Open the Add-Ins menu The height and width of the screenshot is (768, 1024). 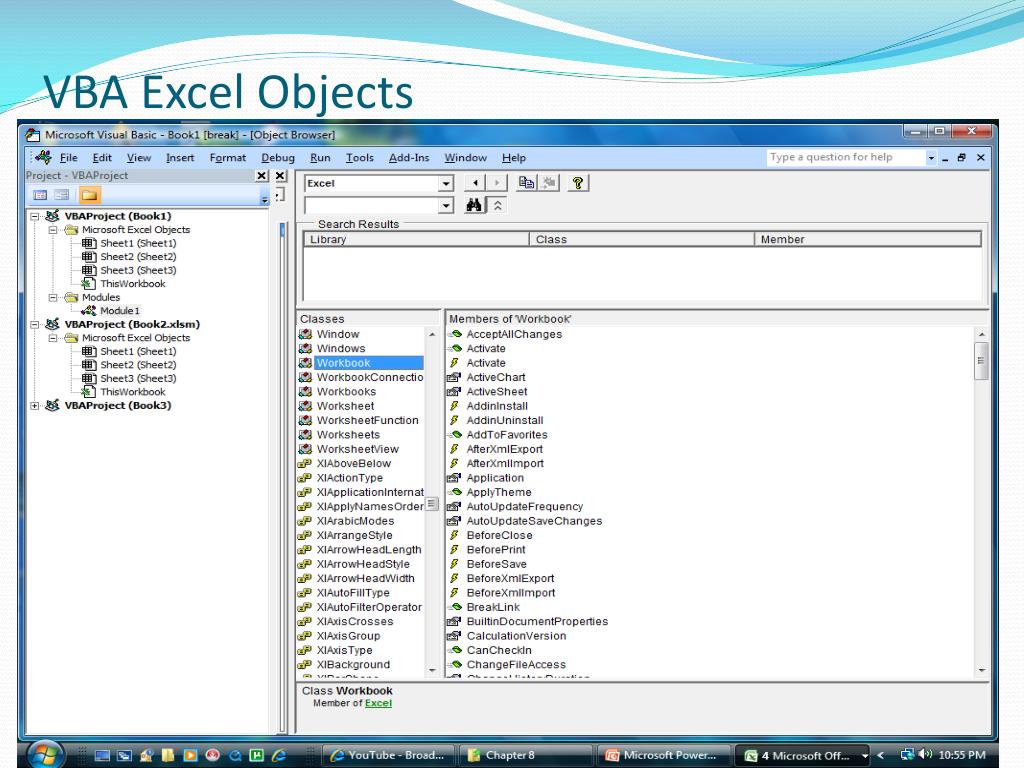pyautogui.click(x=409, y=157)
